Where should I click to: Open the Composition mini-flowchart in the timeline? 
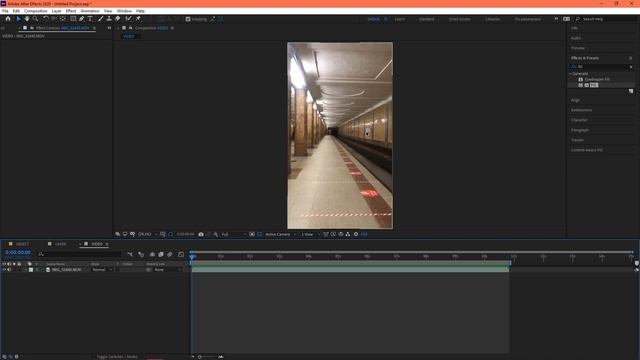click(130, 254)
